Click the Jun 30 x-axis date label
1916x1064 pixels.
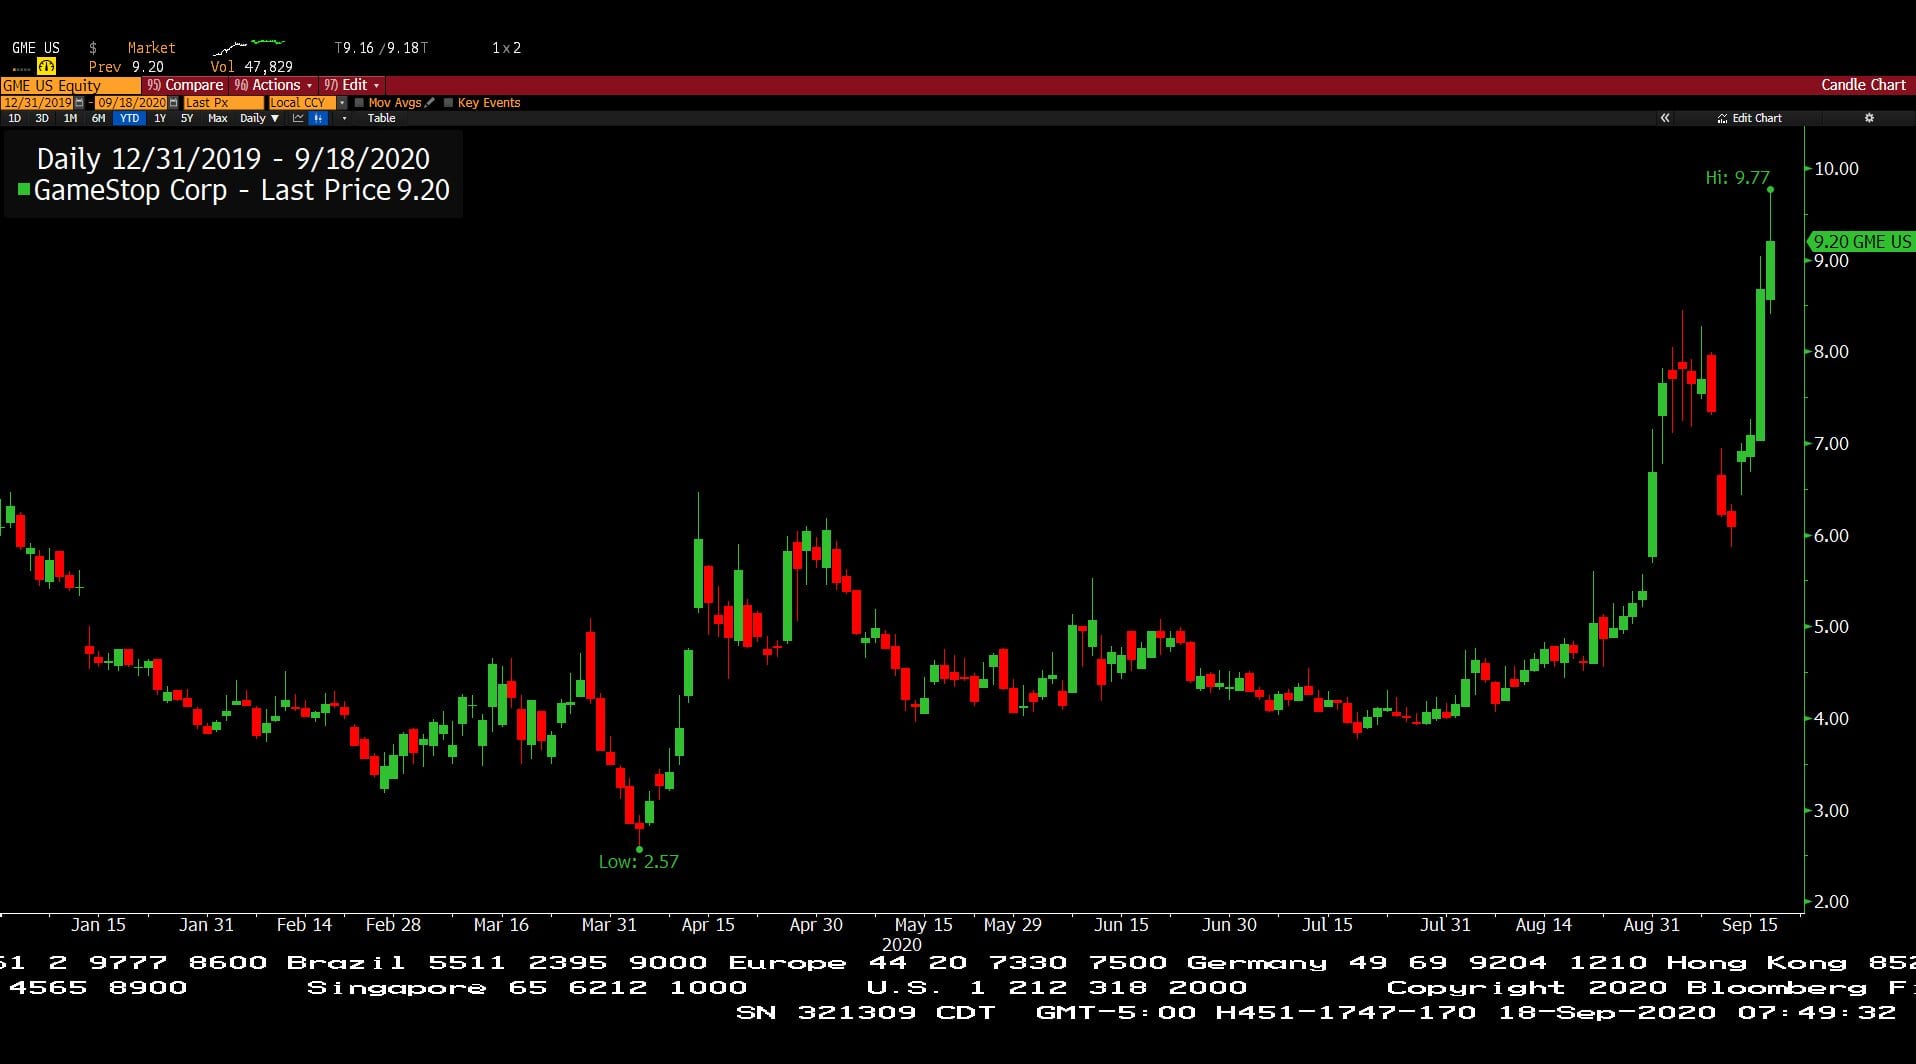pos(1229,925)
